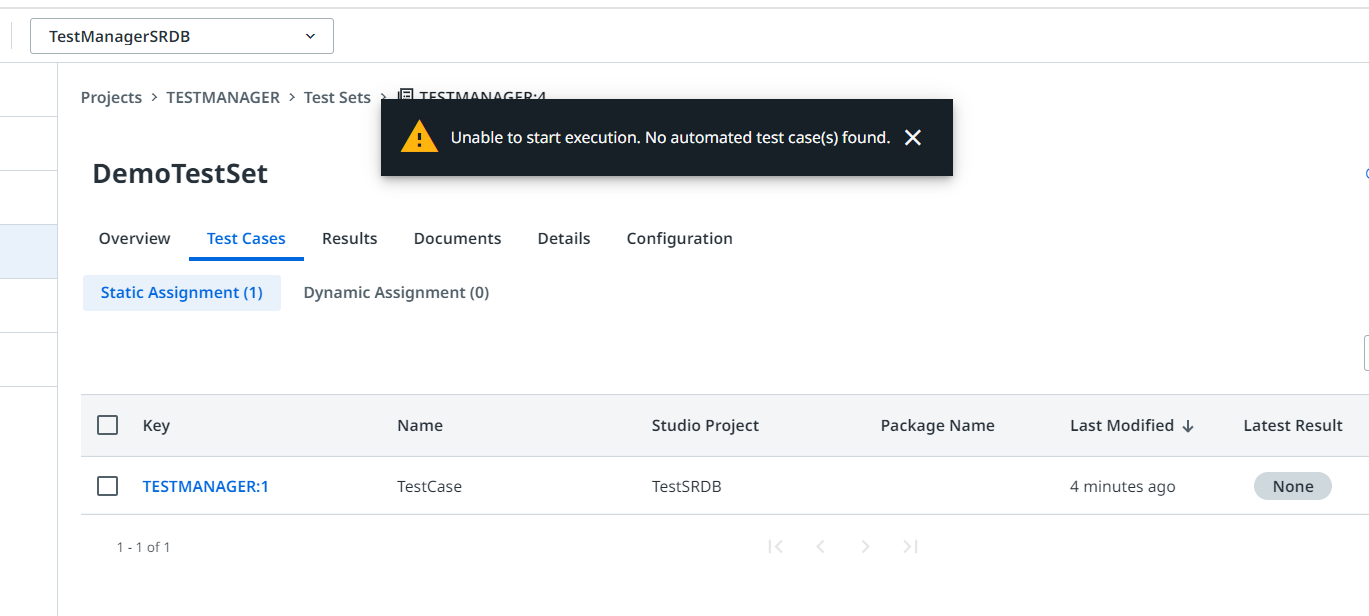
Task: Jump to the last page
Action: pos(910,547)
